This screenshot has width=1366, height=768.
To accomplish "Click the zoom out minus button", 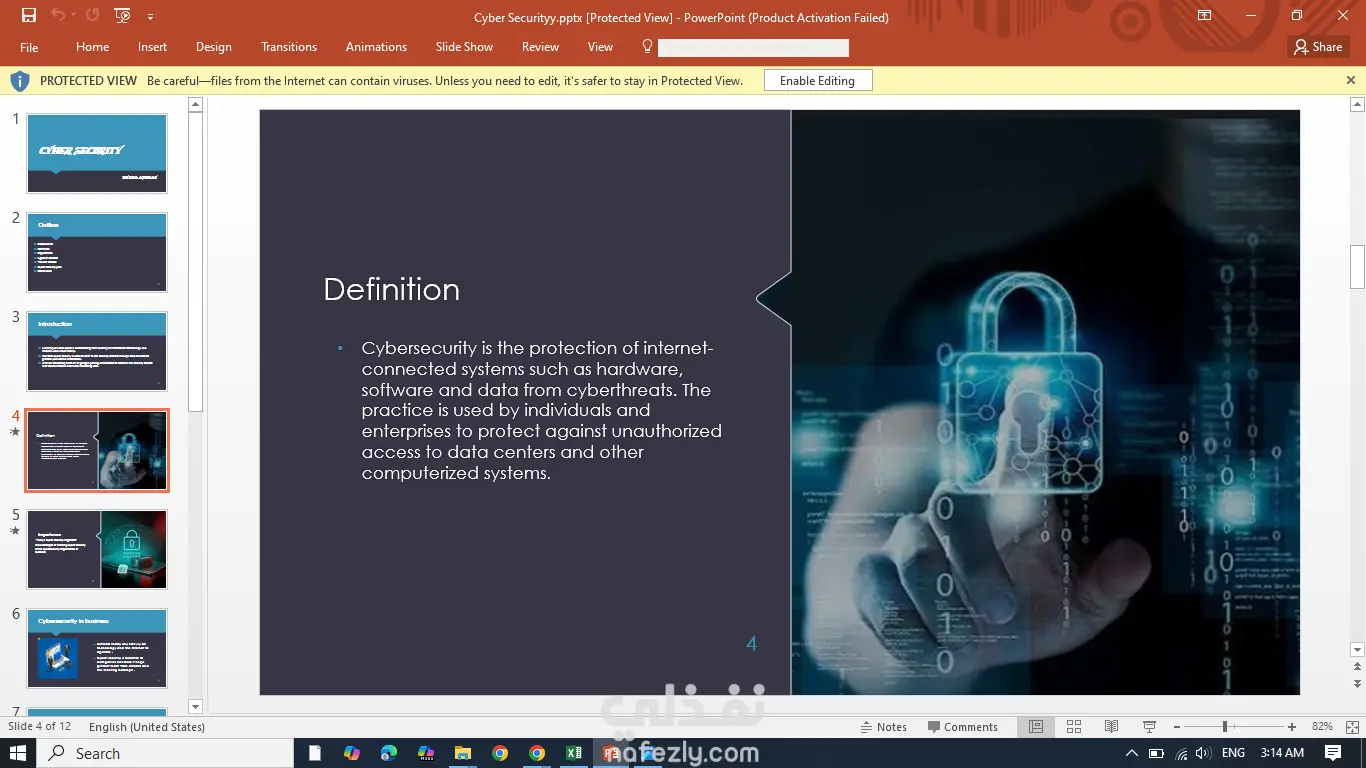I will pos(1177,727).
